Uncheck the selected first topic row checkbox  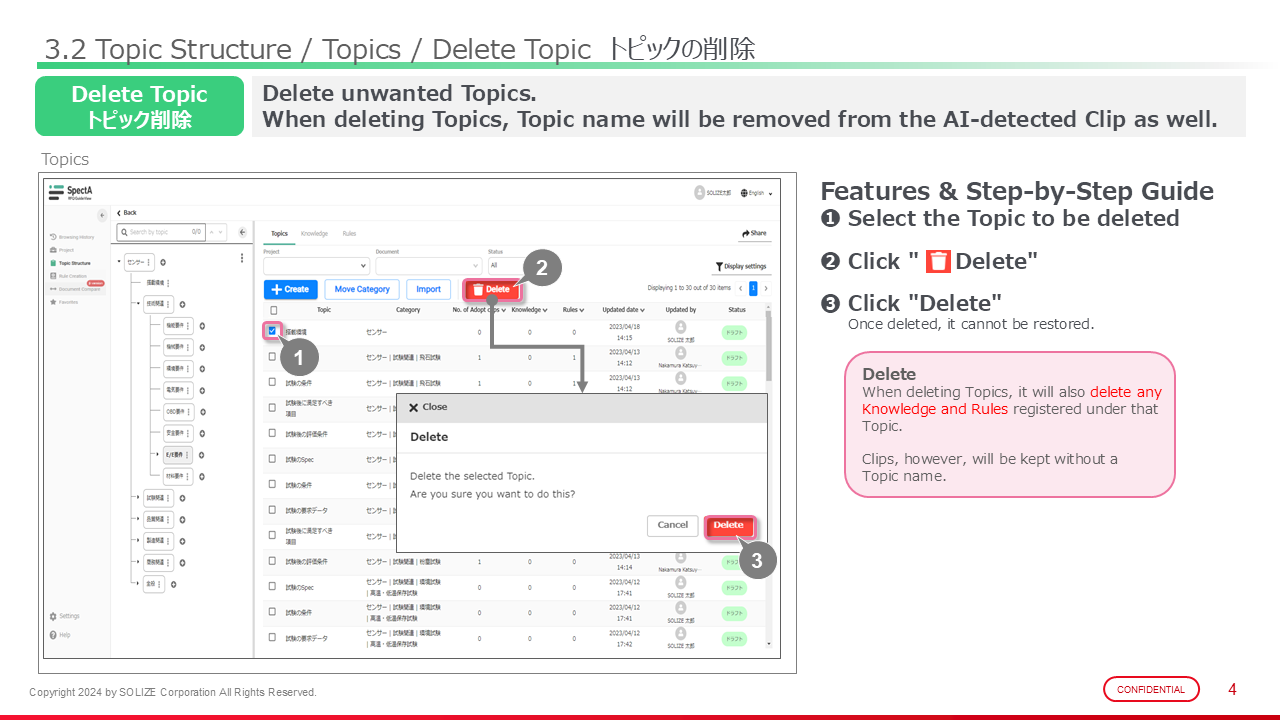click(x=272, y=331)
